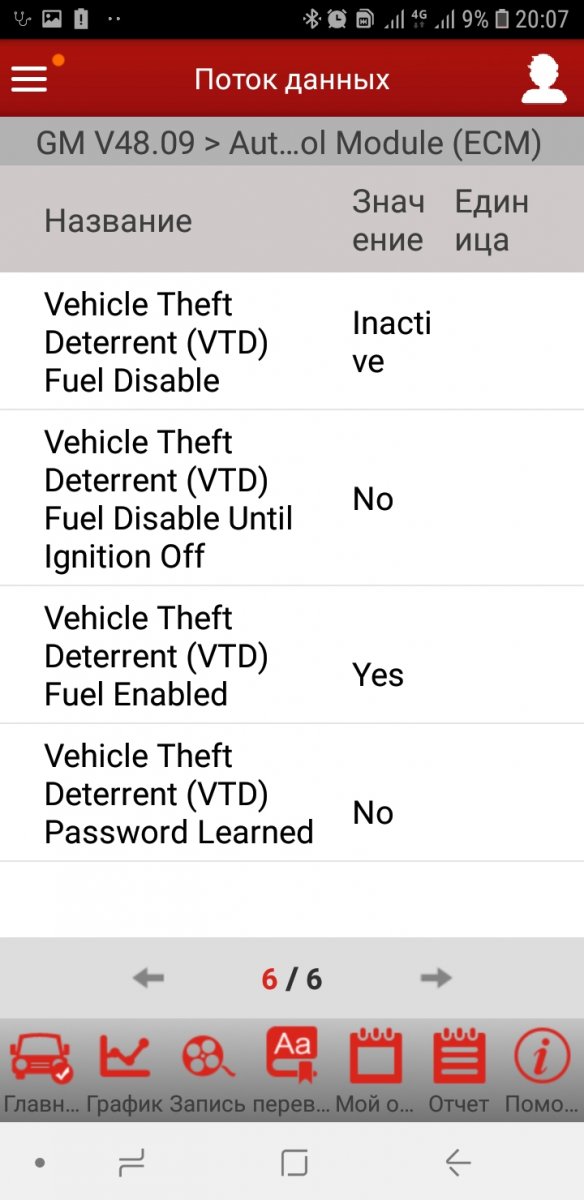The width and height of the screenshot is (584, 1200).
Task: Select the VTD Fuel Disable row
Action: tap(292, 341)
